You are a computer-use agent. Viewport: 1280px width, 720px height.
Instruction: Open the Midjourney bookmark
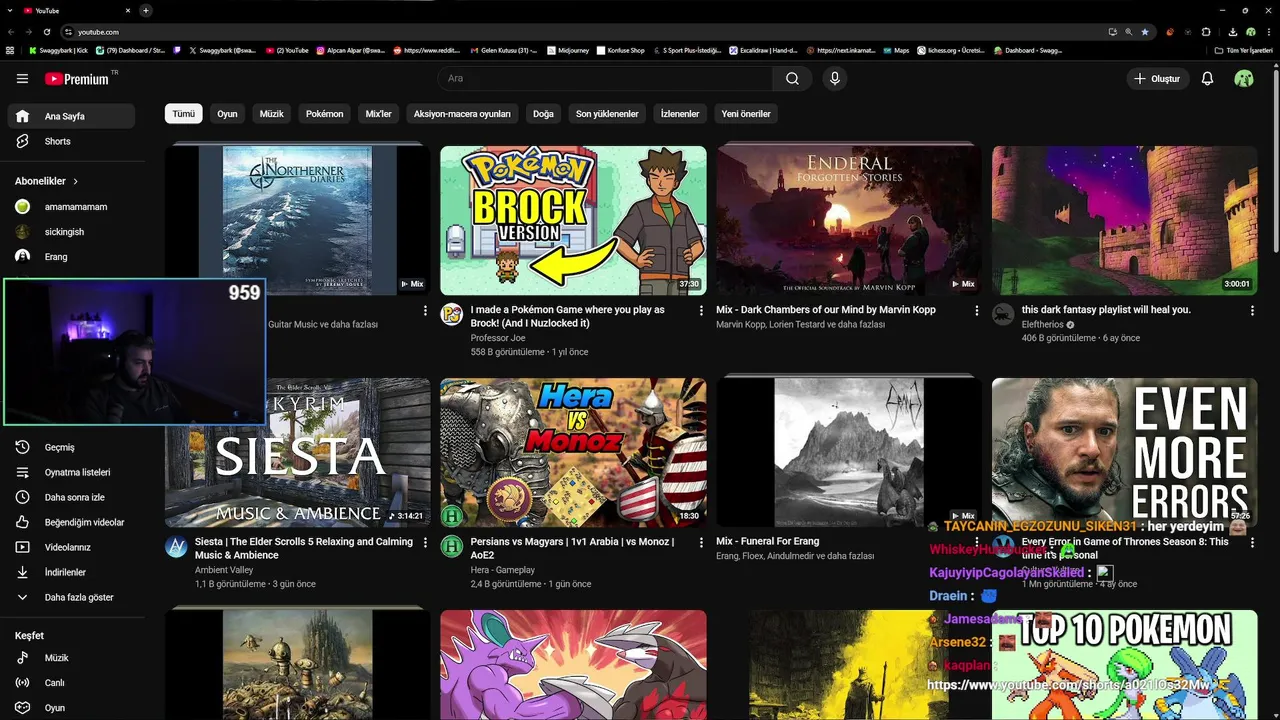568,50
